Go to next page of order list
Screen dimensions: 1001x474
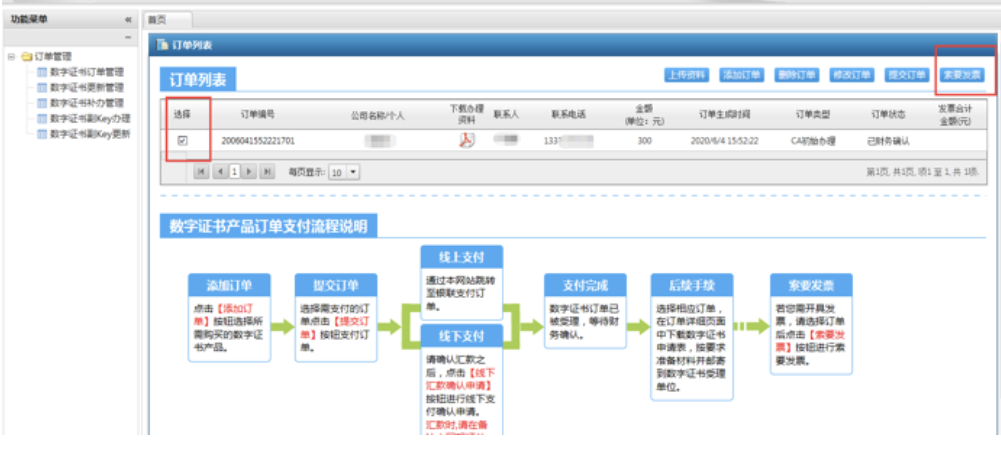pyautogui.click(x=250, y=172)
